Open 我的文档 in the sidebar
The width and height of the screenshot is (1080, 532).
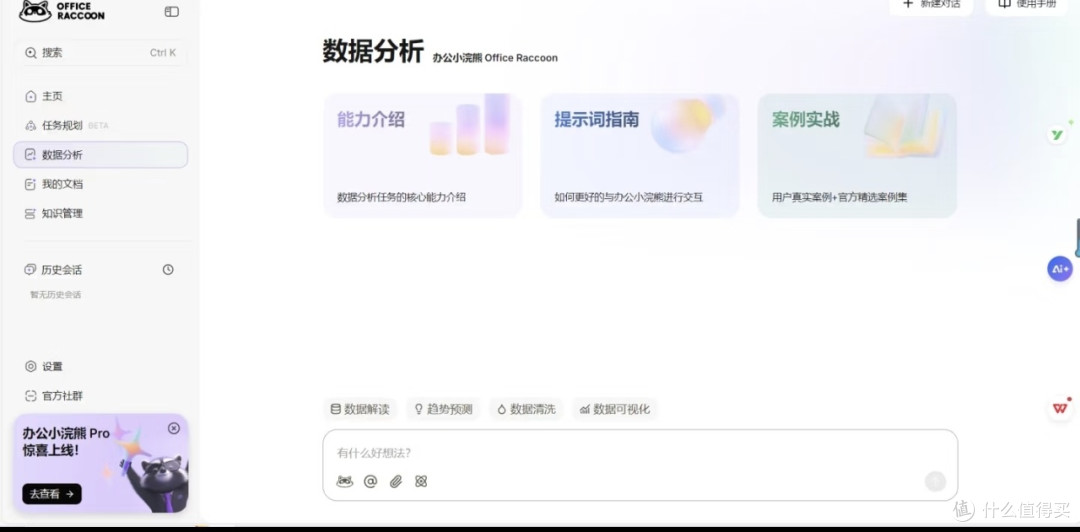(100, 184)
